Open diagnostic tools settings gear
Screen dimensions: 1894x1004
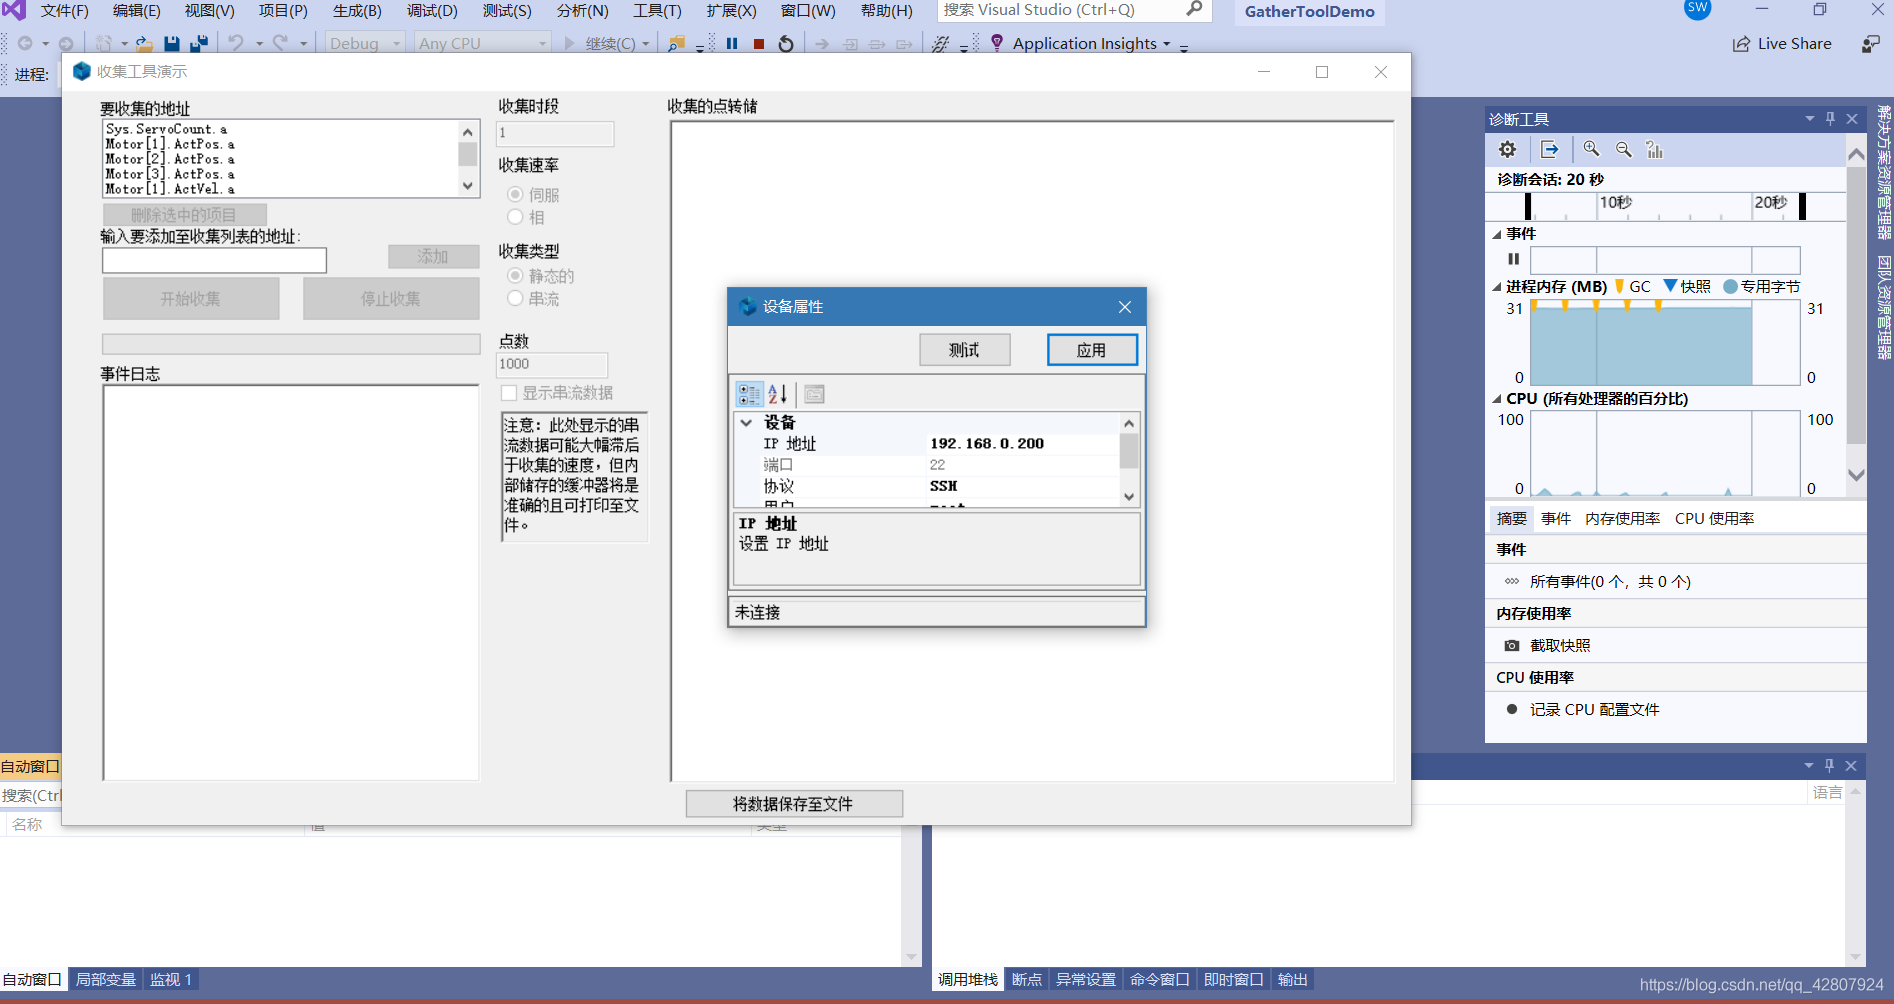(x=1507, y=150)
